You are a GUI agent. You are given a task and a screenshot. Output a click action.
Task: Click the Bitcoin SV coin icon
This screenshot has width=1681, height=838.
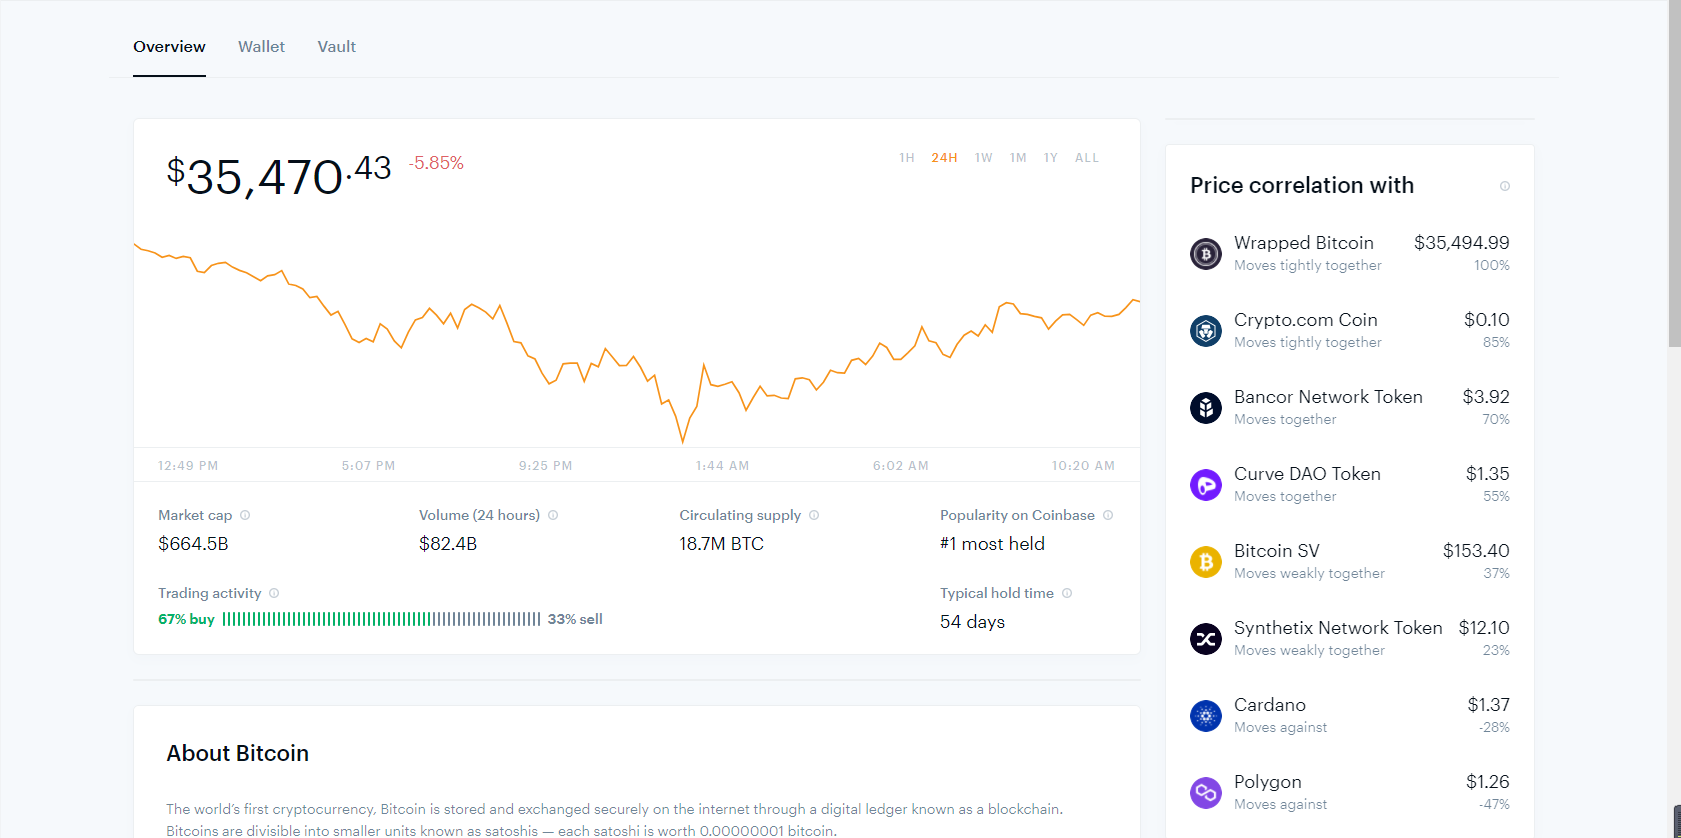click(x=1205, y=562)
